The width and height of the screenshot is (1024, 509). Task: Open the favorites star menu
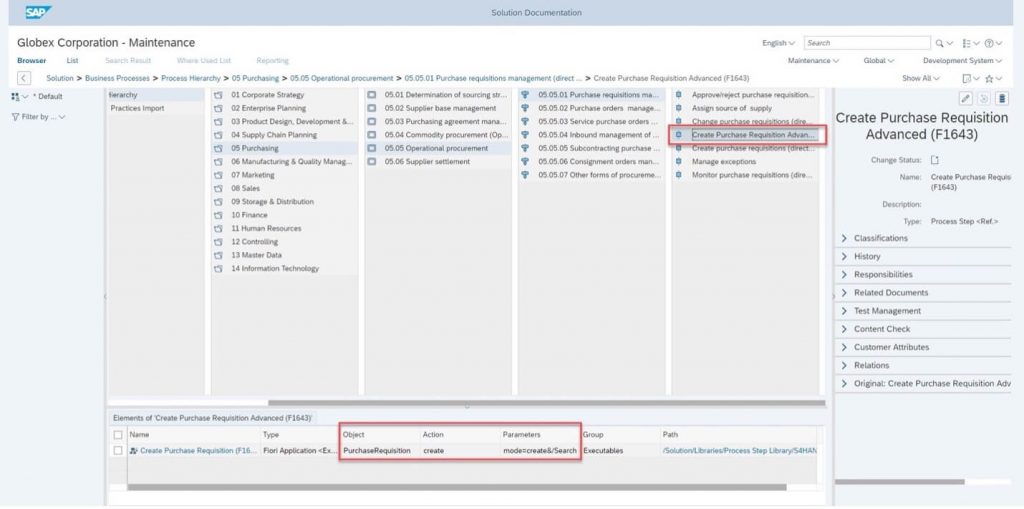pyautogui.click(x=989, y=78)
